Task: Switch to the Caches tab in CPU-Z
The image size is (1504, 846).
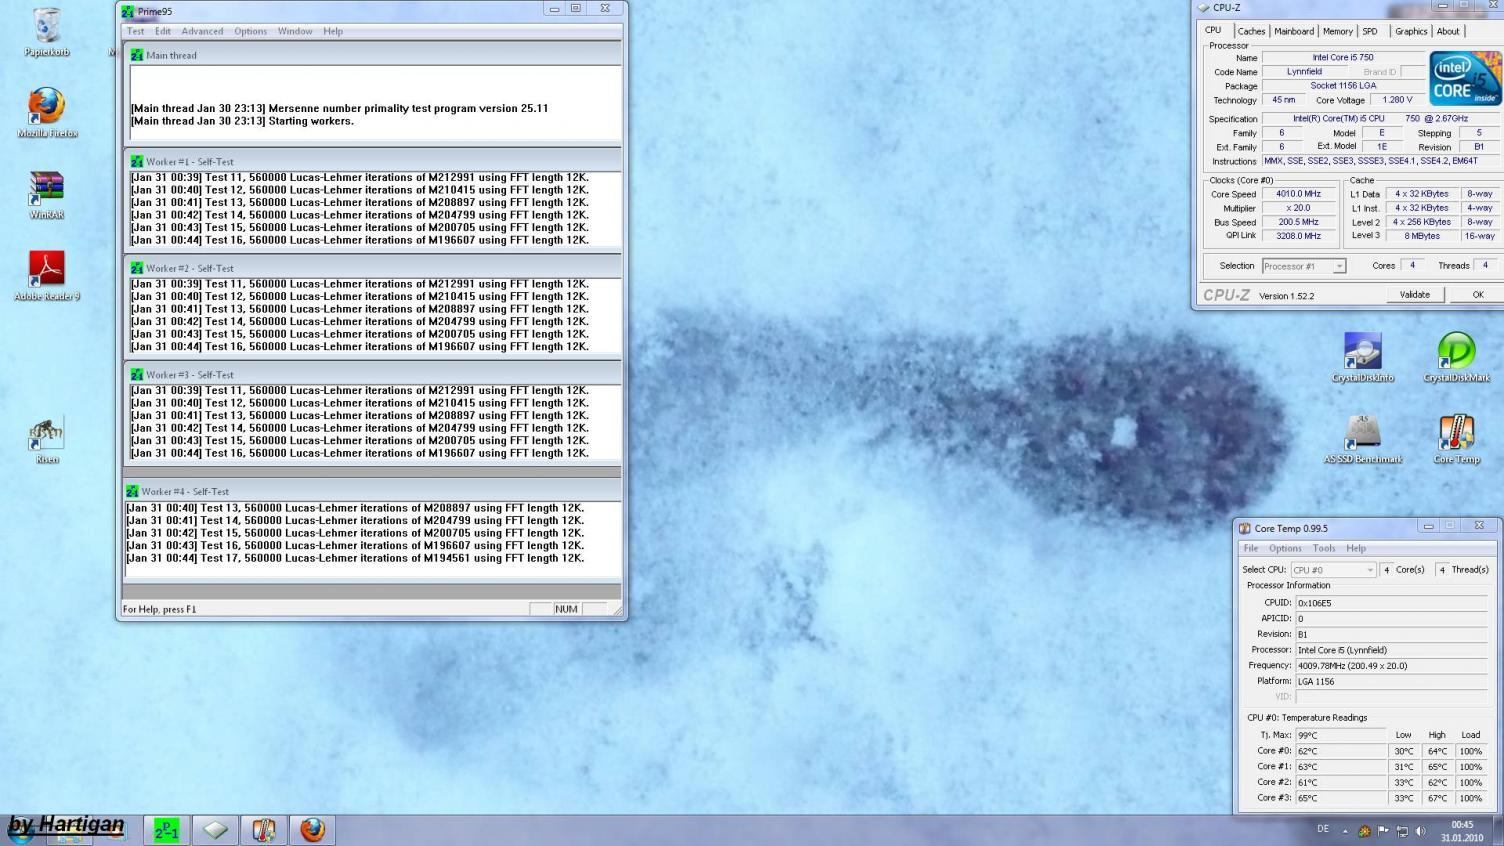Action: (x=1251, y=31)
